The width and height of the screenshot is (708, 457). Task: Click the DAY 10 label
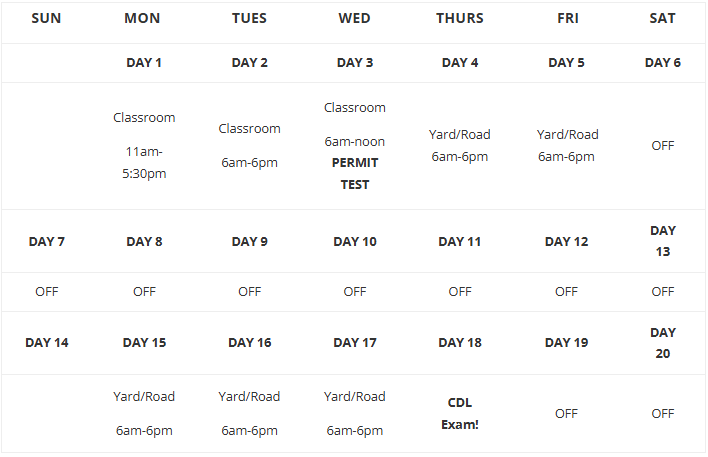354,241
